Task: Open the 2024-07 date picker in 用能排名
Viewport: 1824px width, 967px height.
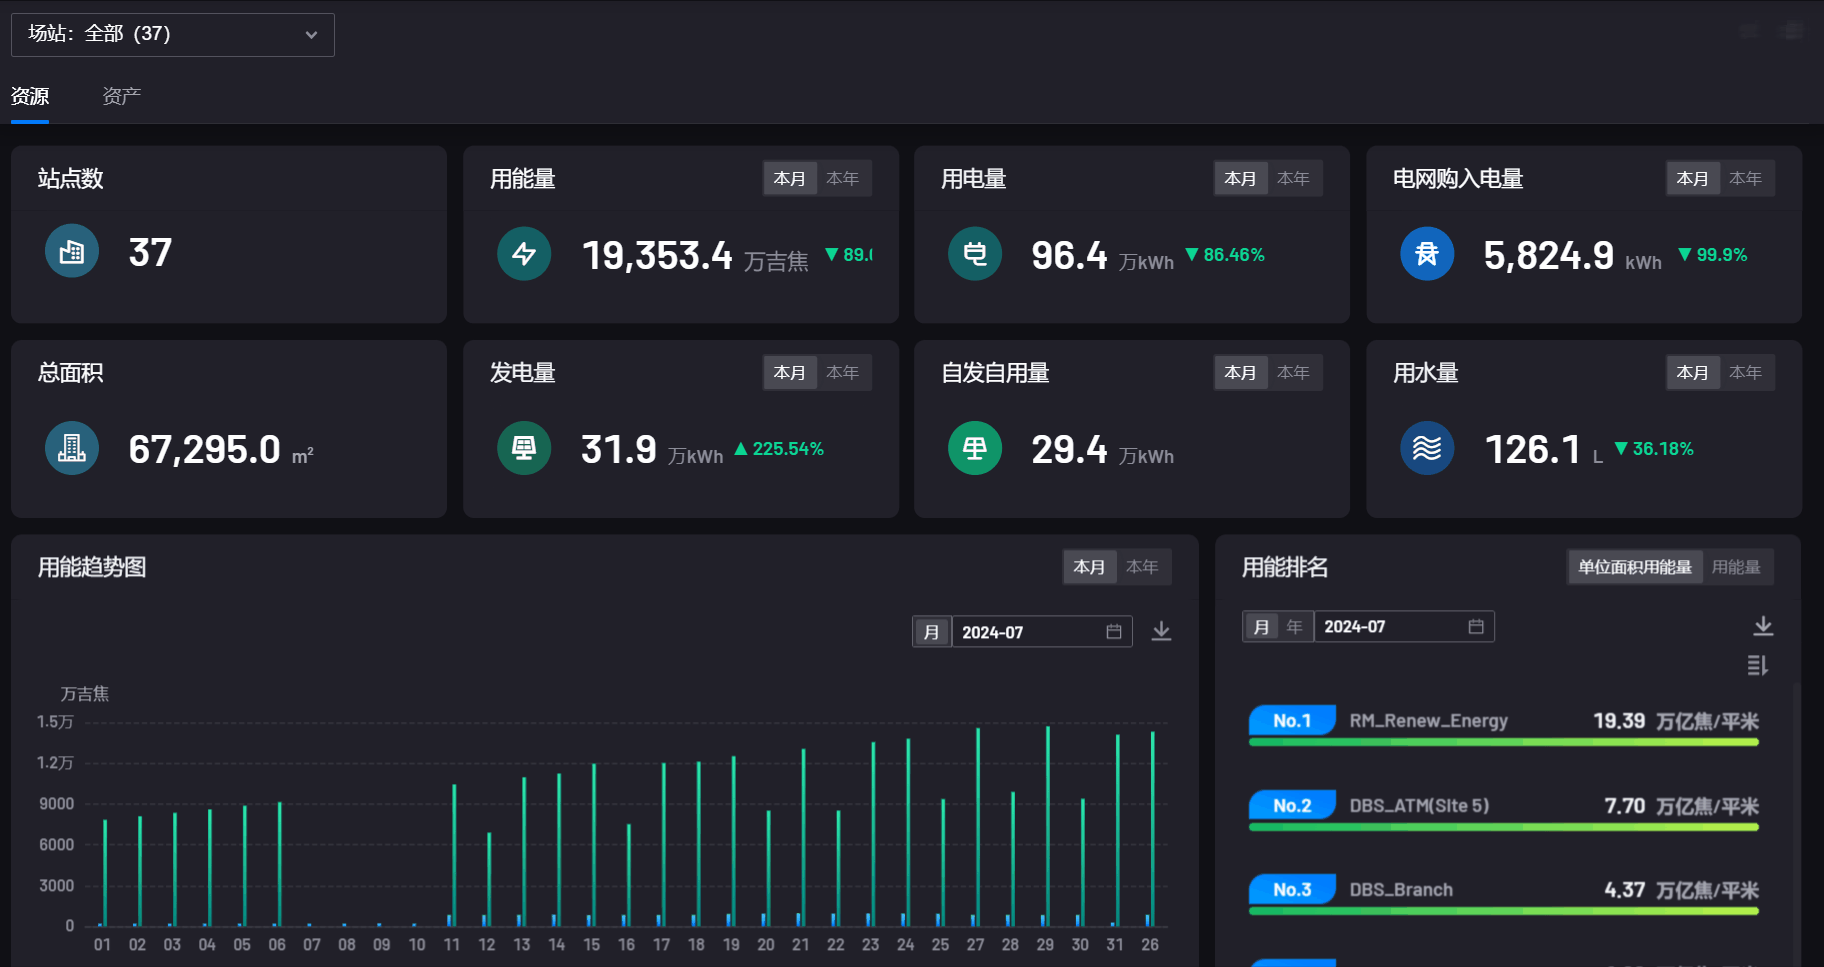Action: (1402, 626)
